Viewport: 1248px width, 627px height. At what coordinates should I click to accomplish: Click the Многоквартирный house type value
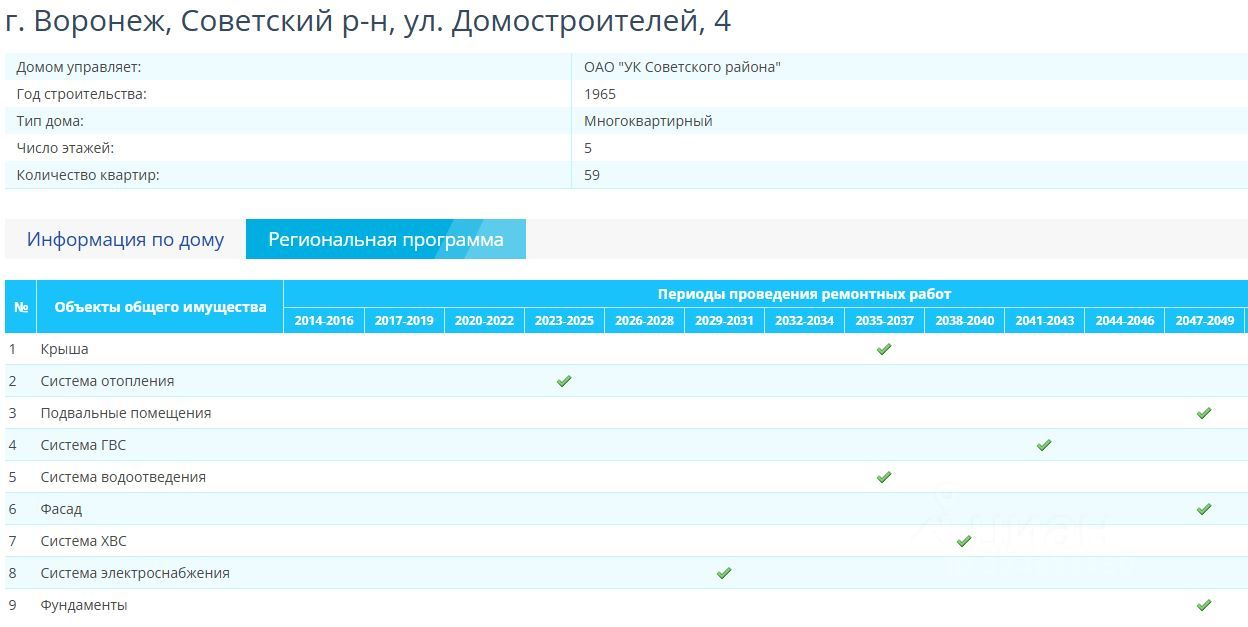pos(648,121)
